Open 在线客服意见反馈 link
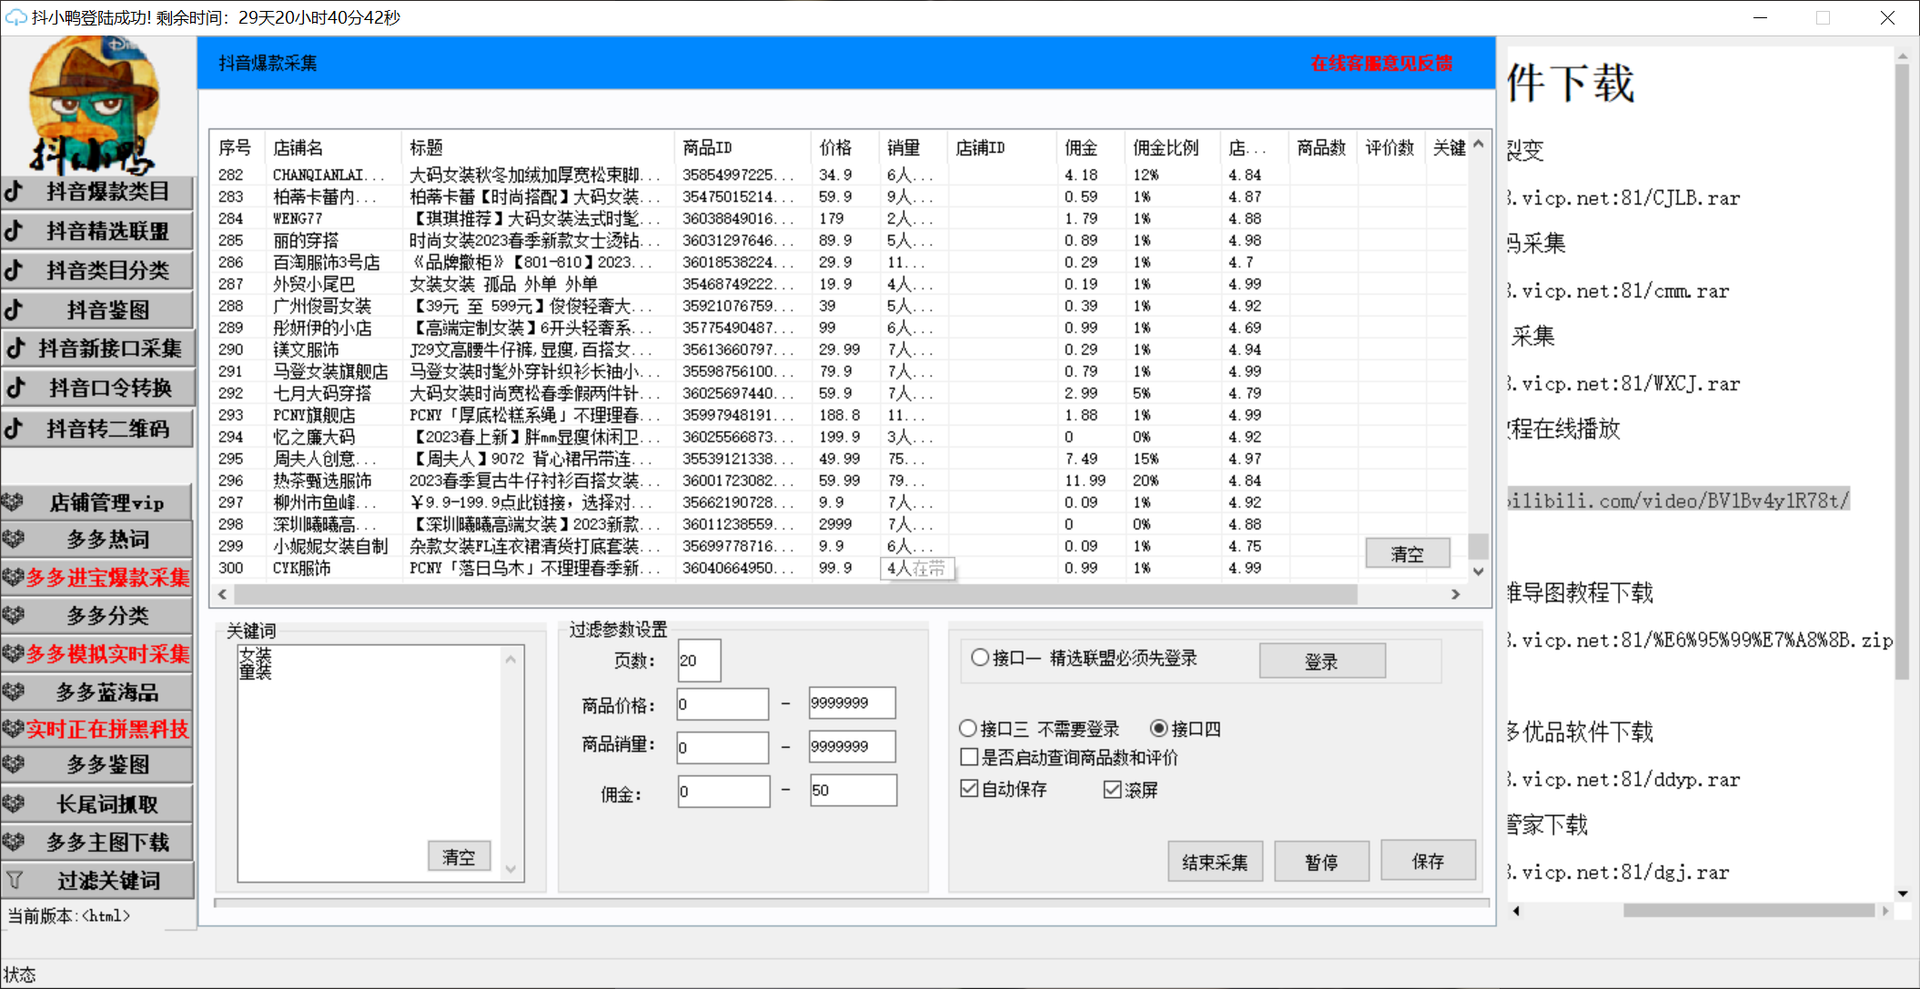 pos(1381,63)
